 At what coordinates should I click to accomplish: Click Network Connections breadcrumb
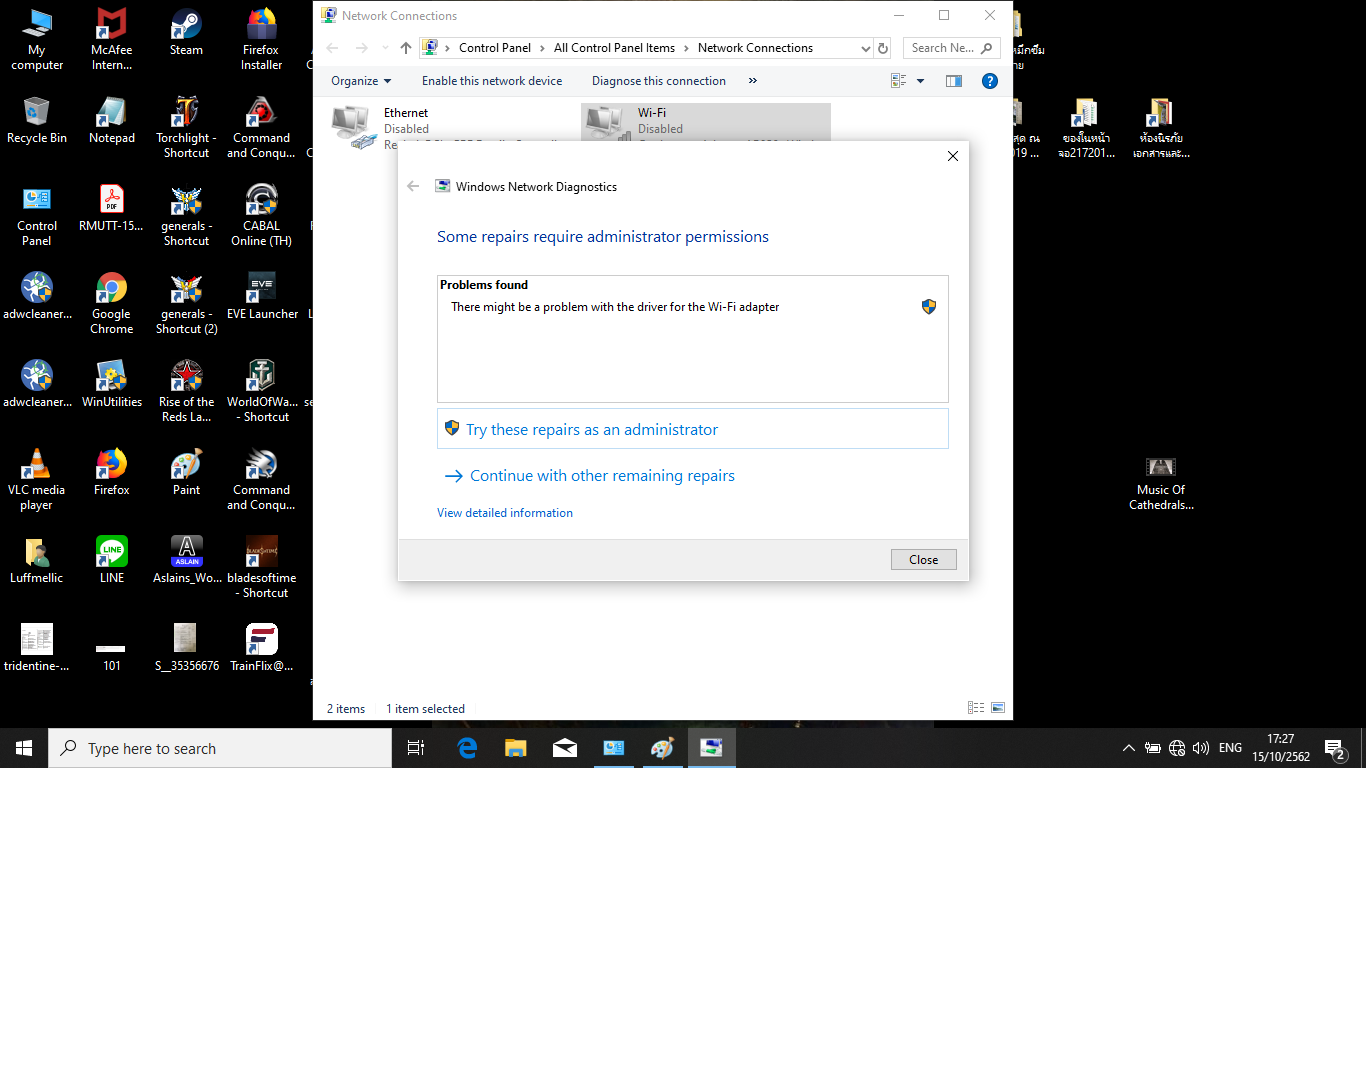click(755, 48)
